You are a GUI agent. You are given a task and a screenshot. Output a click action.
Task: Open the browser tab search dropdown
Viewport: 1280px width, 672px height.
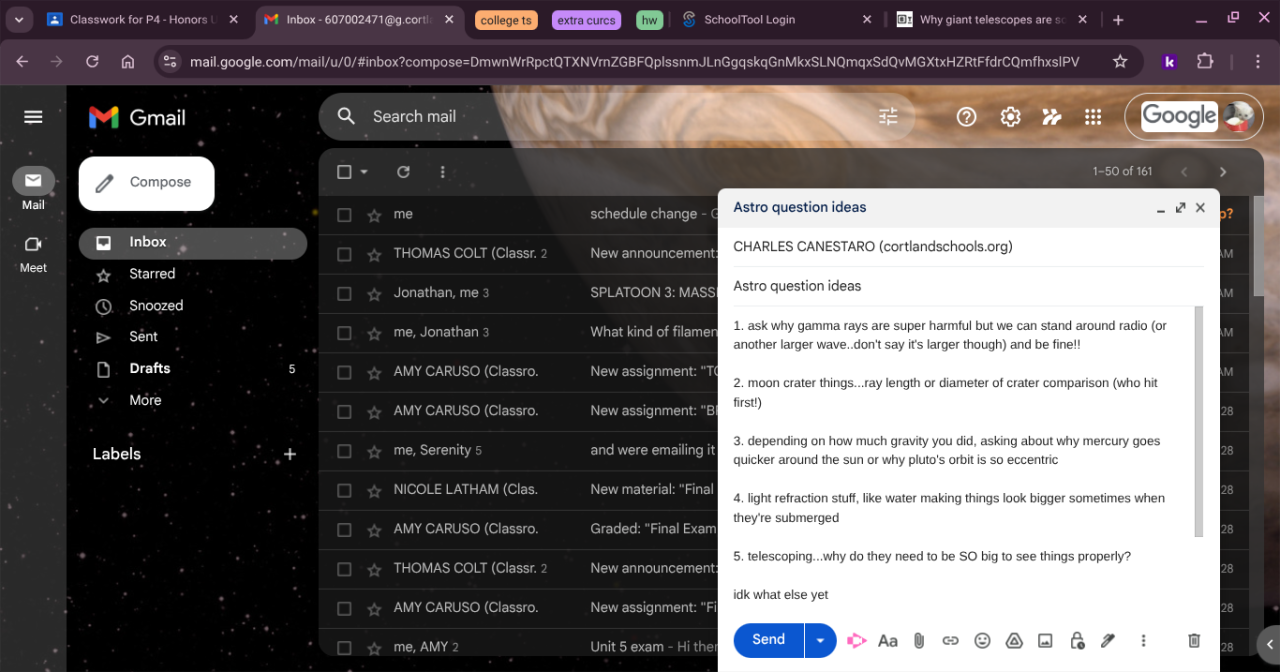(x=18, y=19)
